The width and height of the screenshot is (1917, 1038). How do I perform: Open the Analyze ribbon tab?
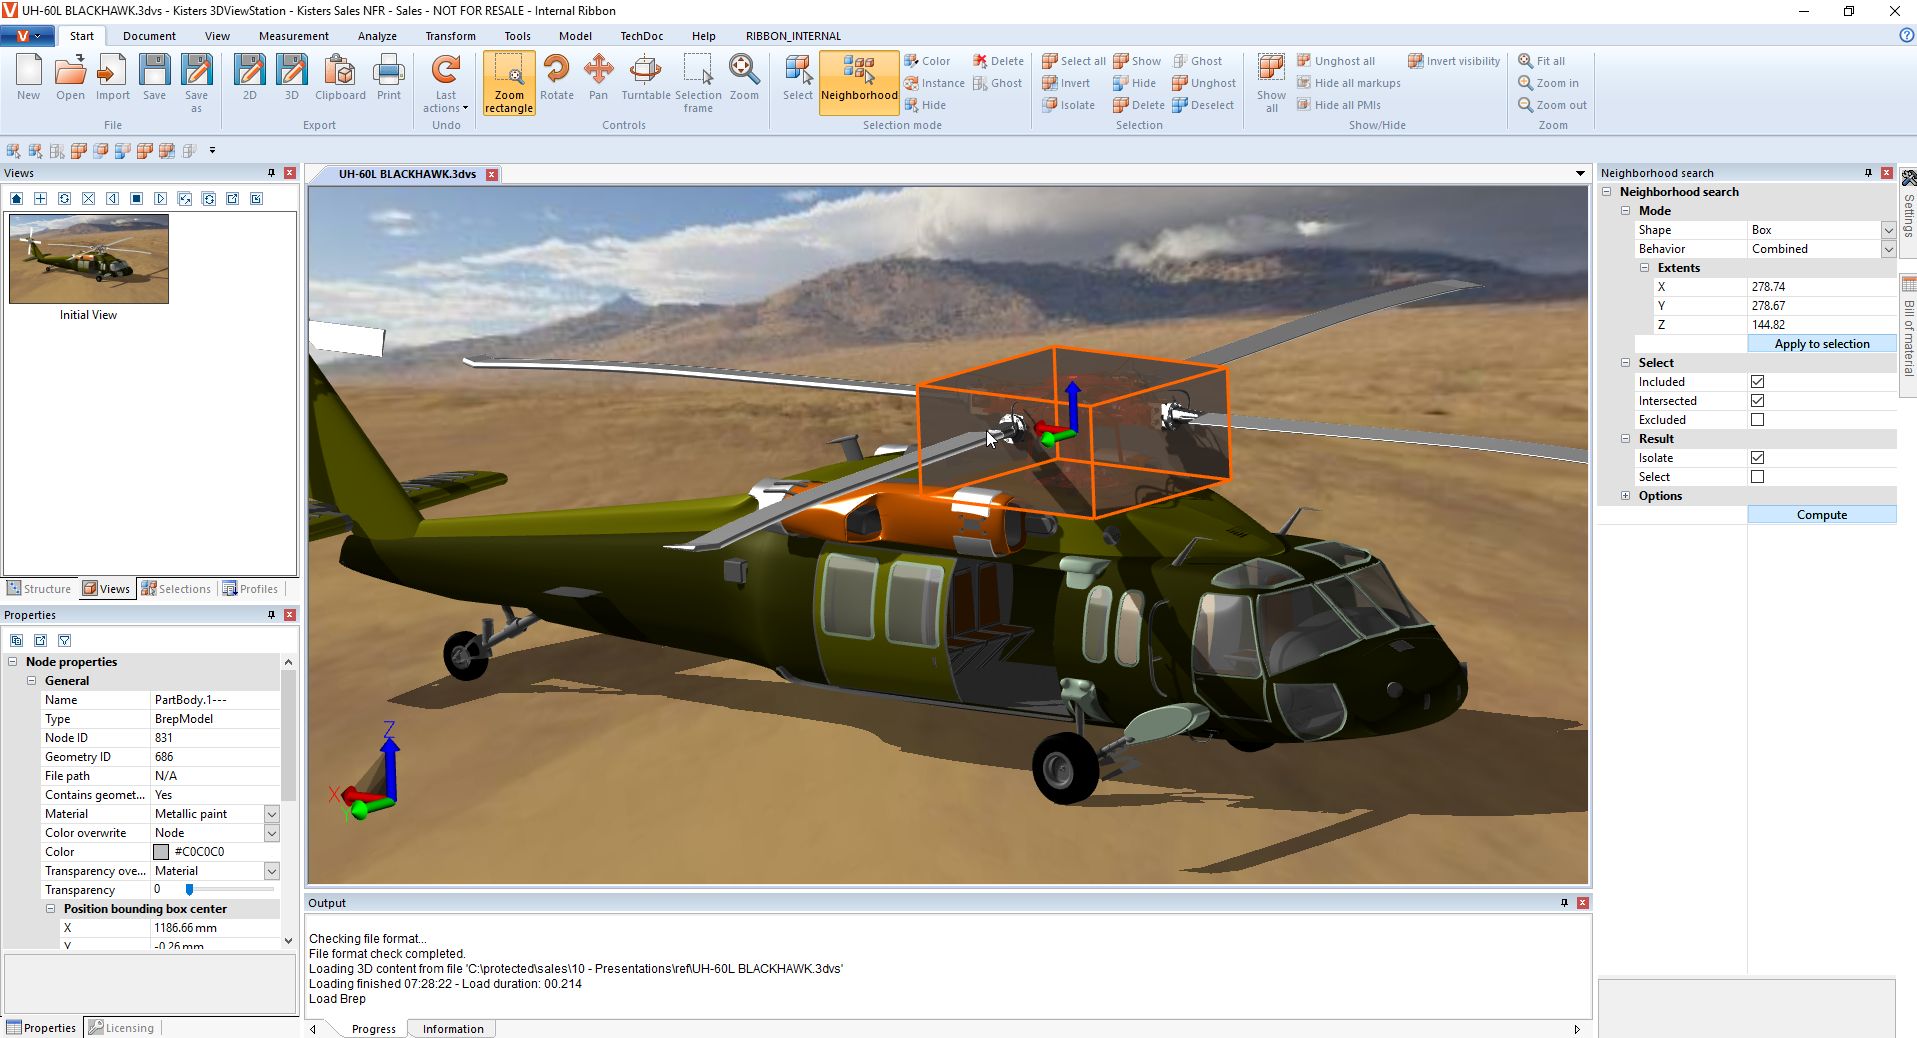(x=377, y=36)
